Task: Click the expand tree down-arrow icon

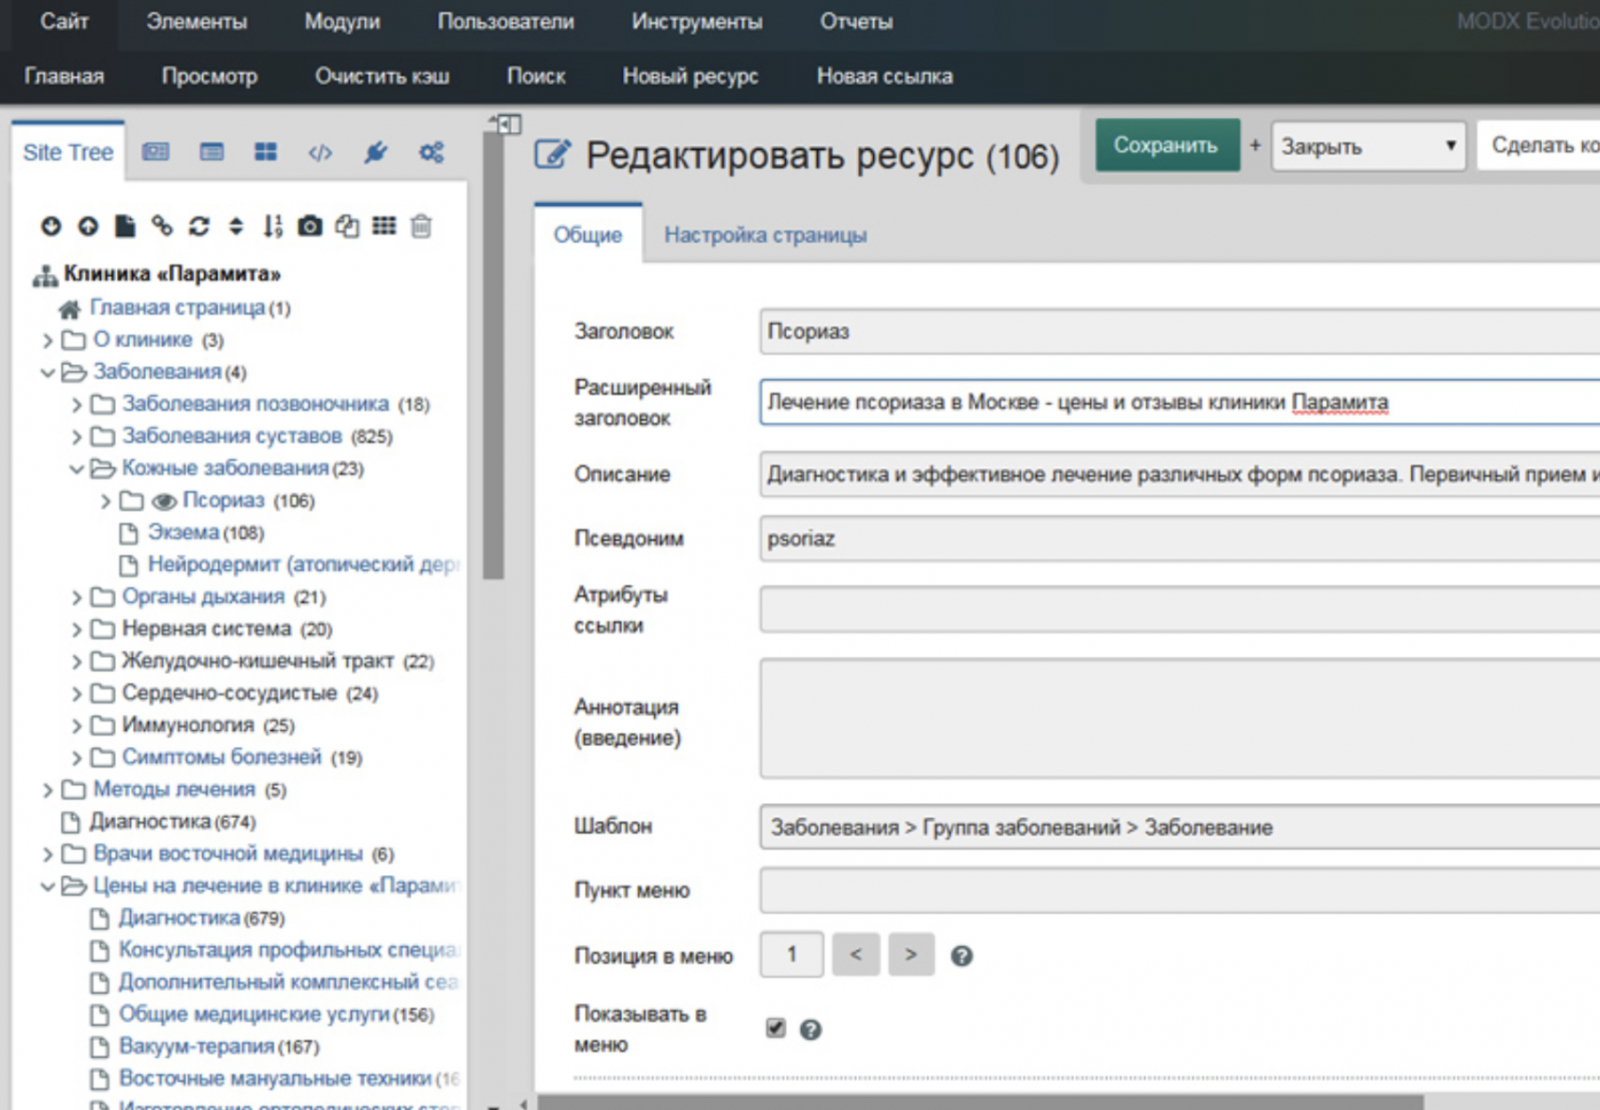Action: (x=50, y=227)
